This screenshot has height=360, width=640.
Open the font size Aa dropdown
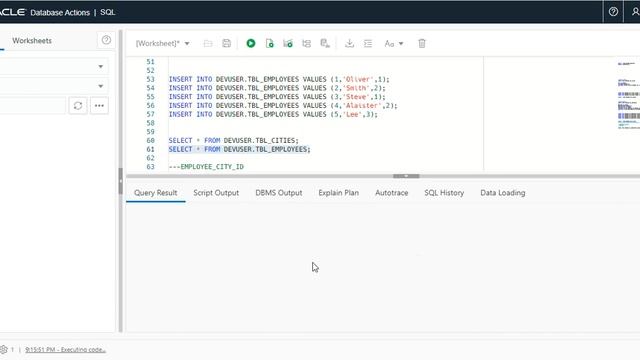(x=393, y=43)
